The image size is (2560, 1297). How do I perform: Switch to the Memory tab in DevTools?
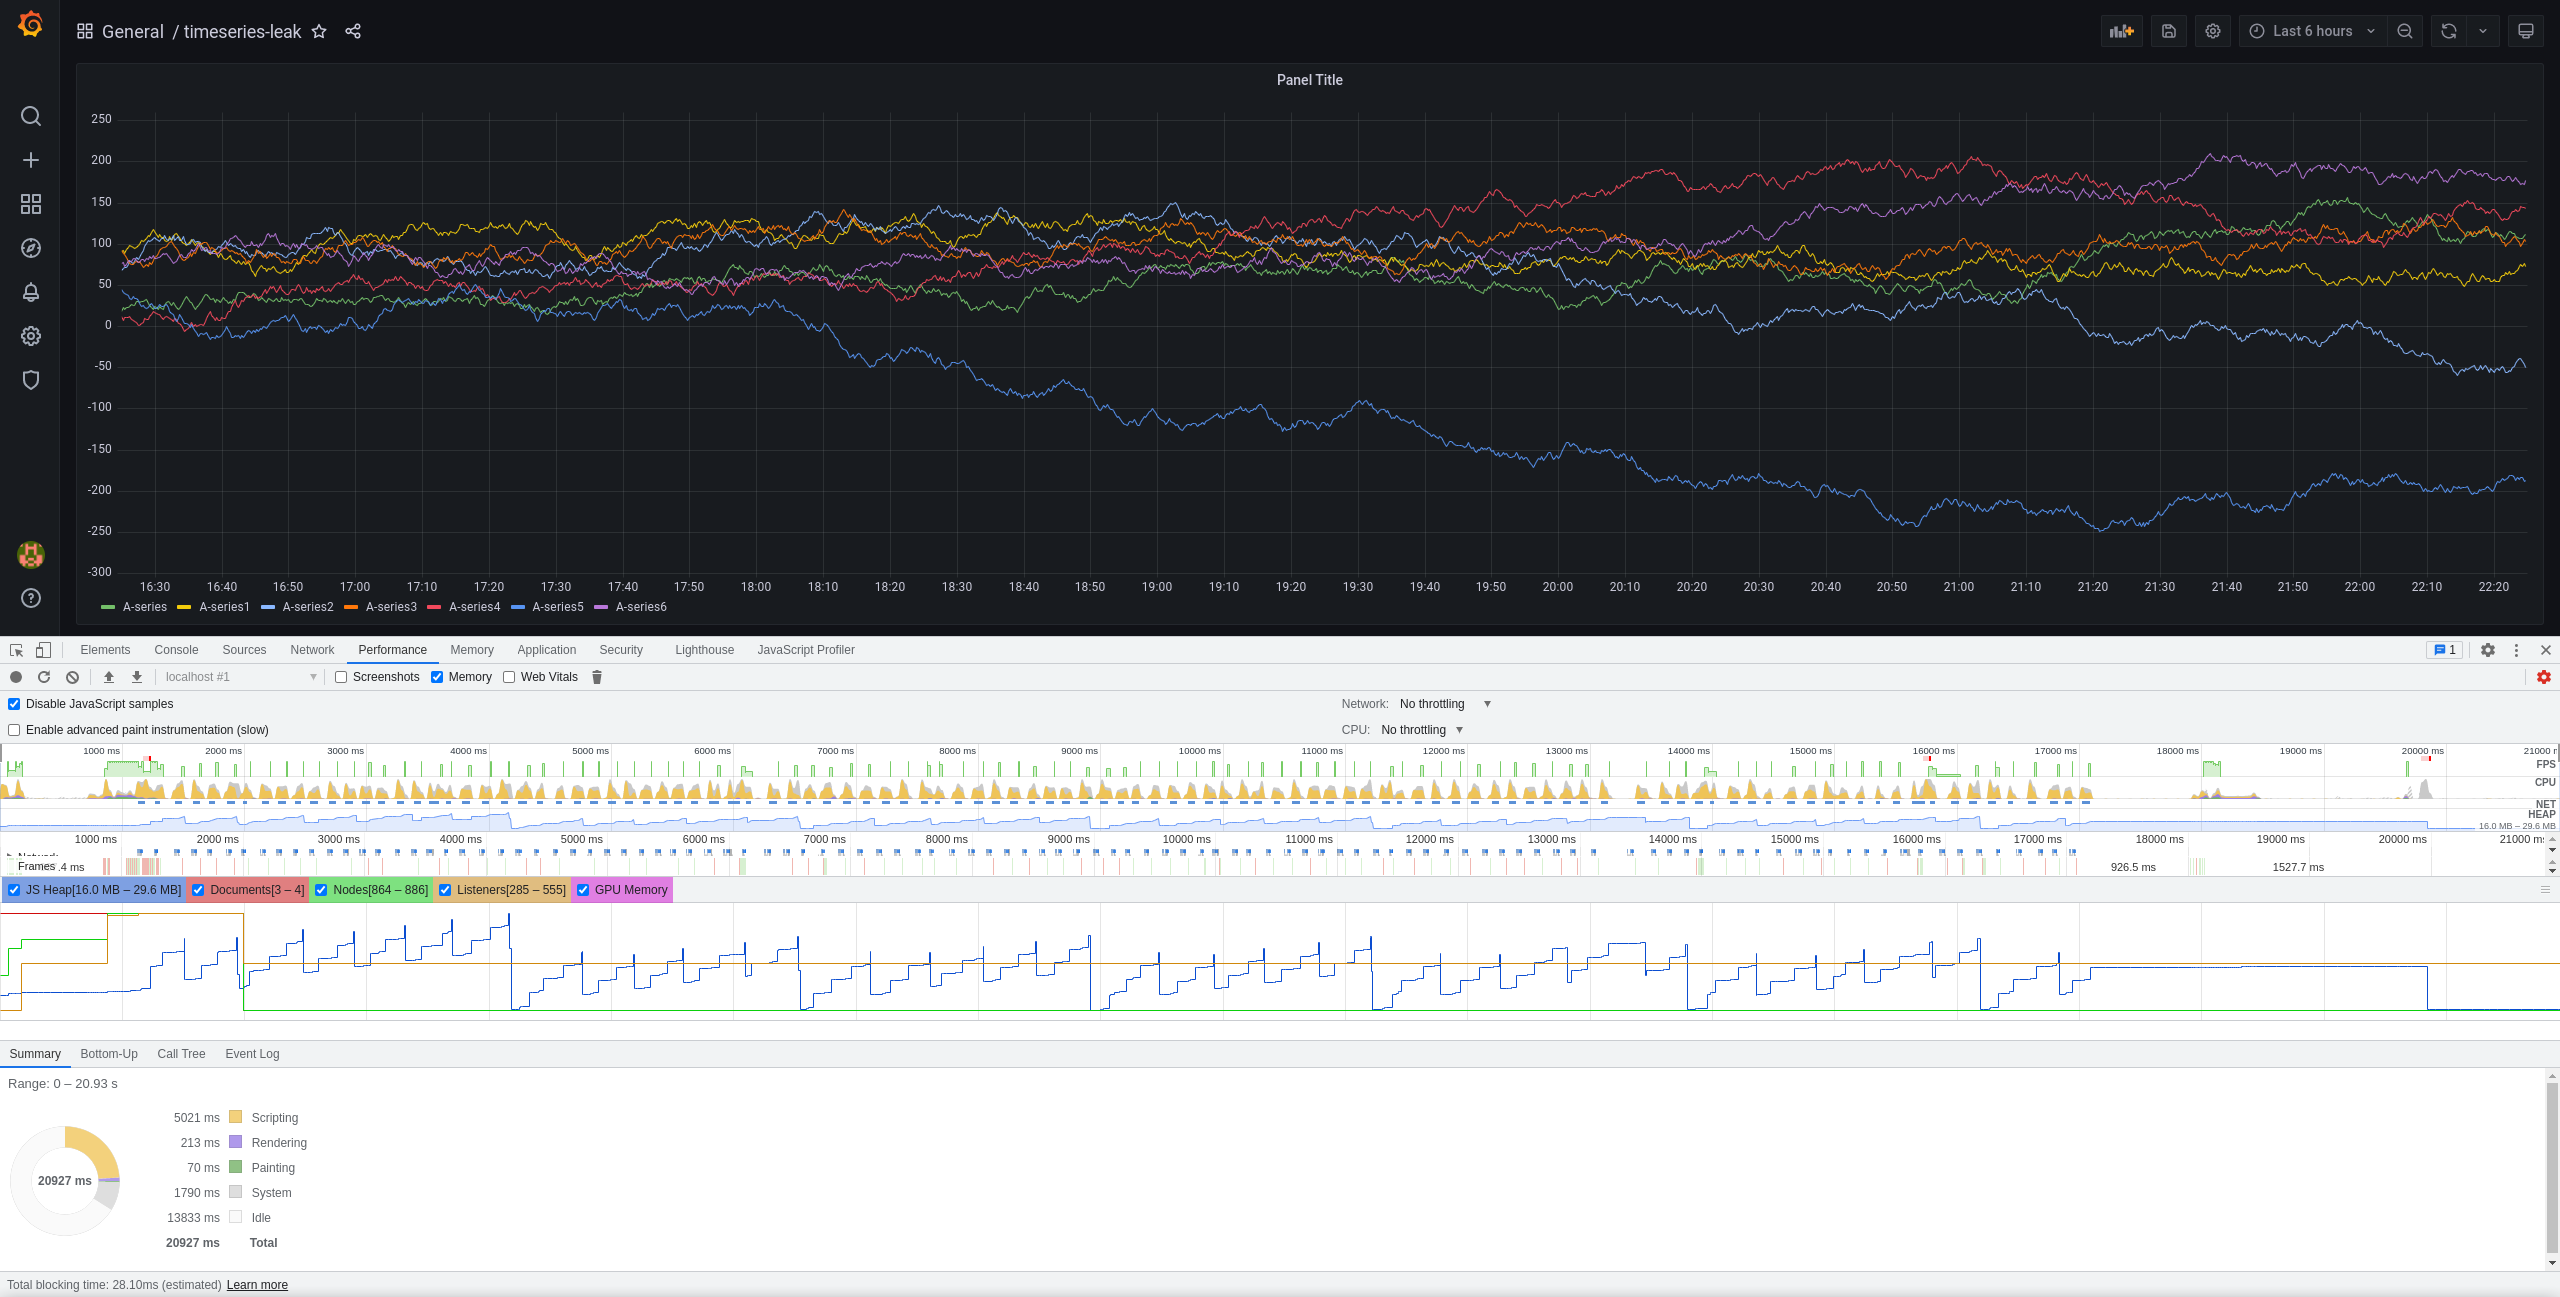(x=471, y=650)
